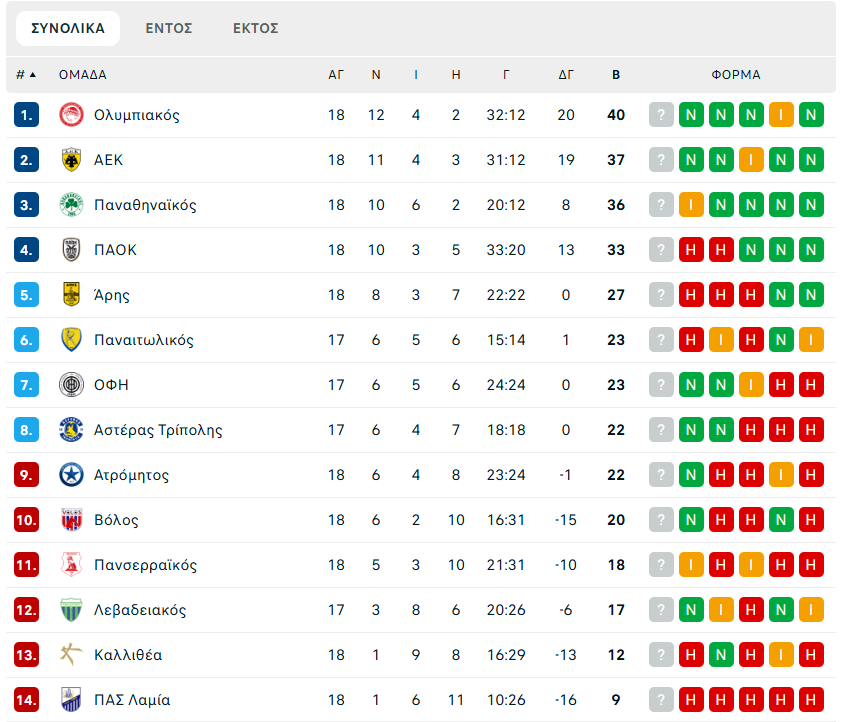Click the ΠΑΣ Λαμία crest icon
The height and width of the screenshot is (722, 843).
point(71,700)
